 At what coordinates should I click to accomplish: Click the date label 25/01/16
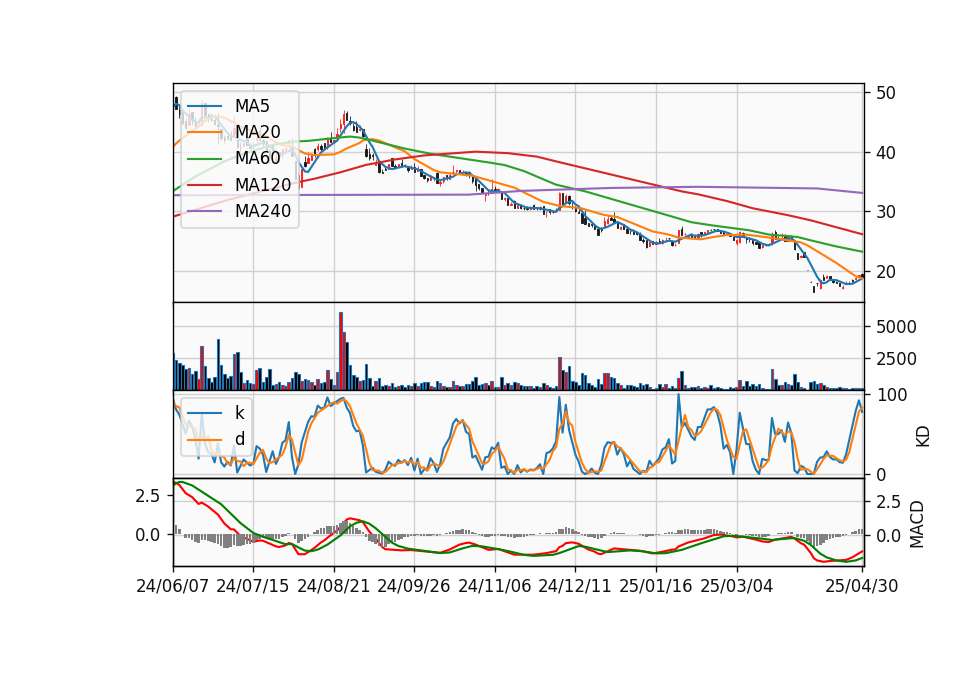pos(656,586)
